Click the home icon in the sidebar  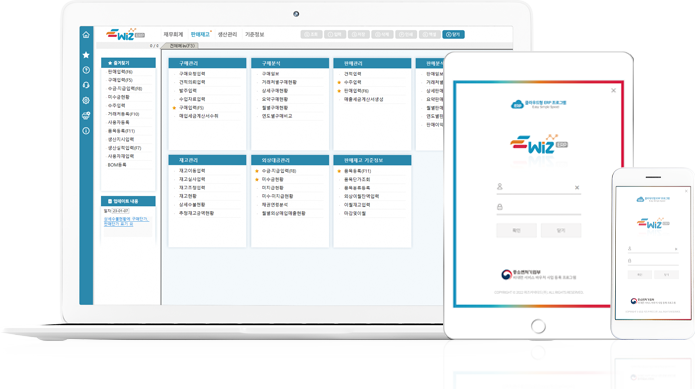point(86,35)
